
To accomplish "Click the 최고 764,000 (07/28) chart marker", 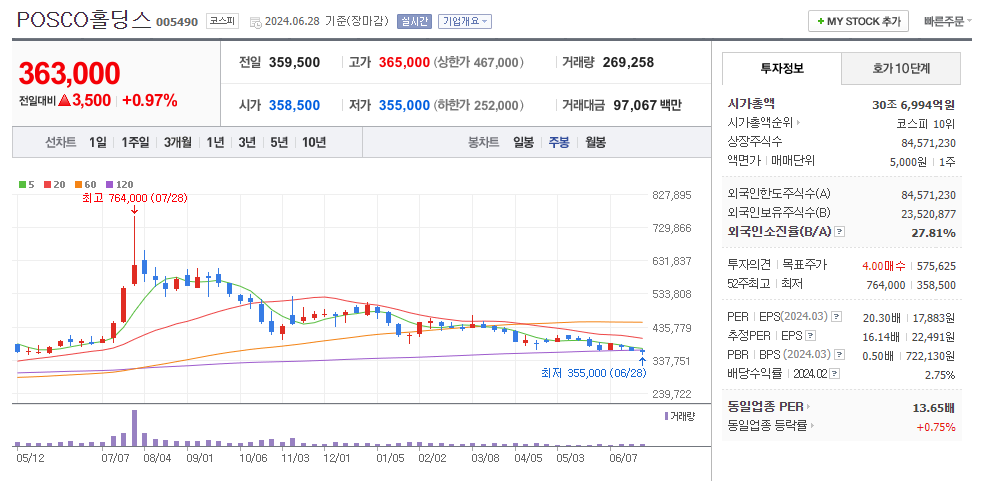I will click(135, 198).
